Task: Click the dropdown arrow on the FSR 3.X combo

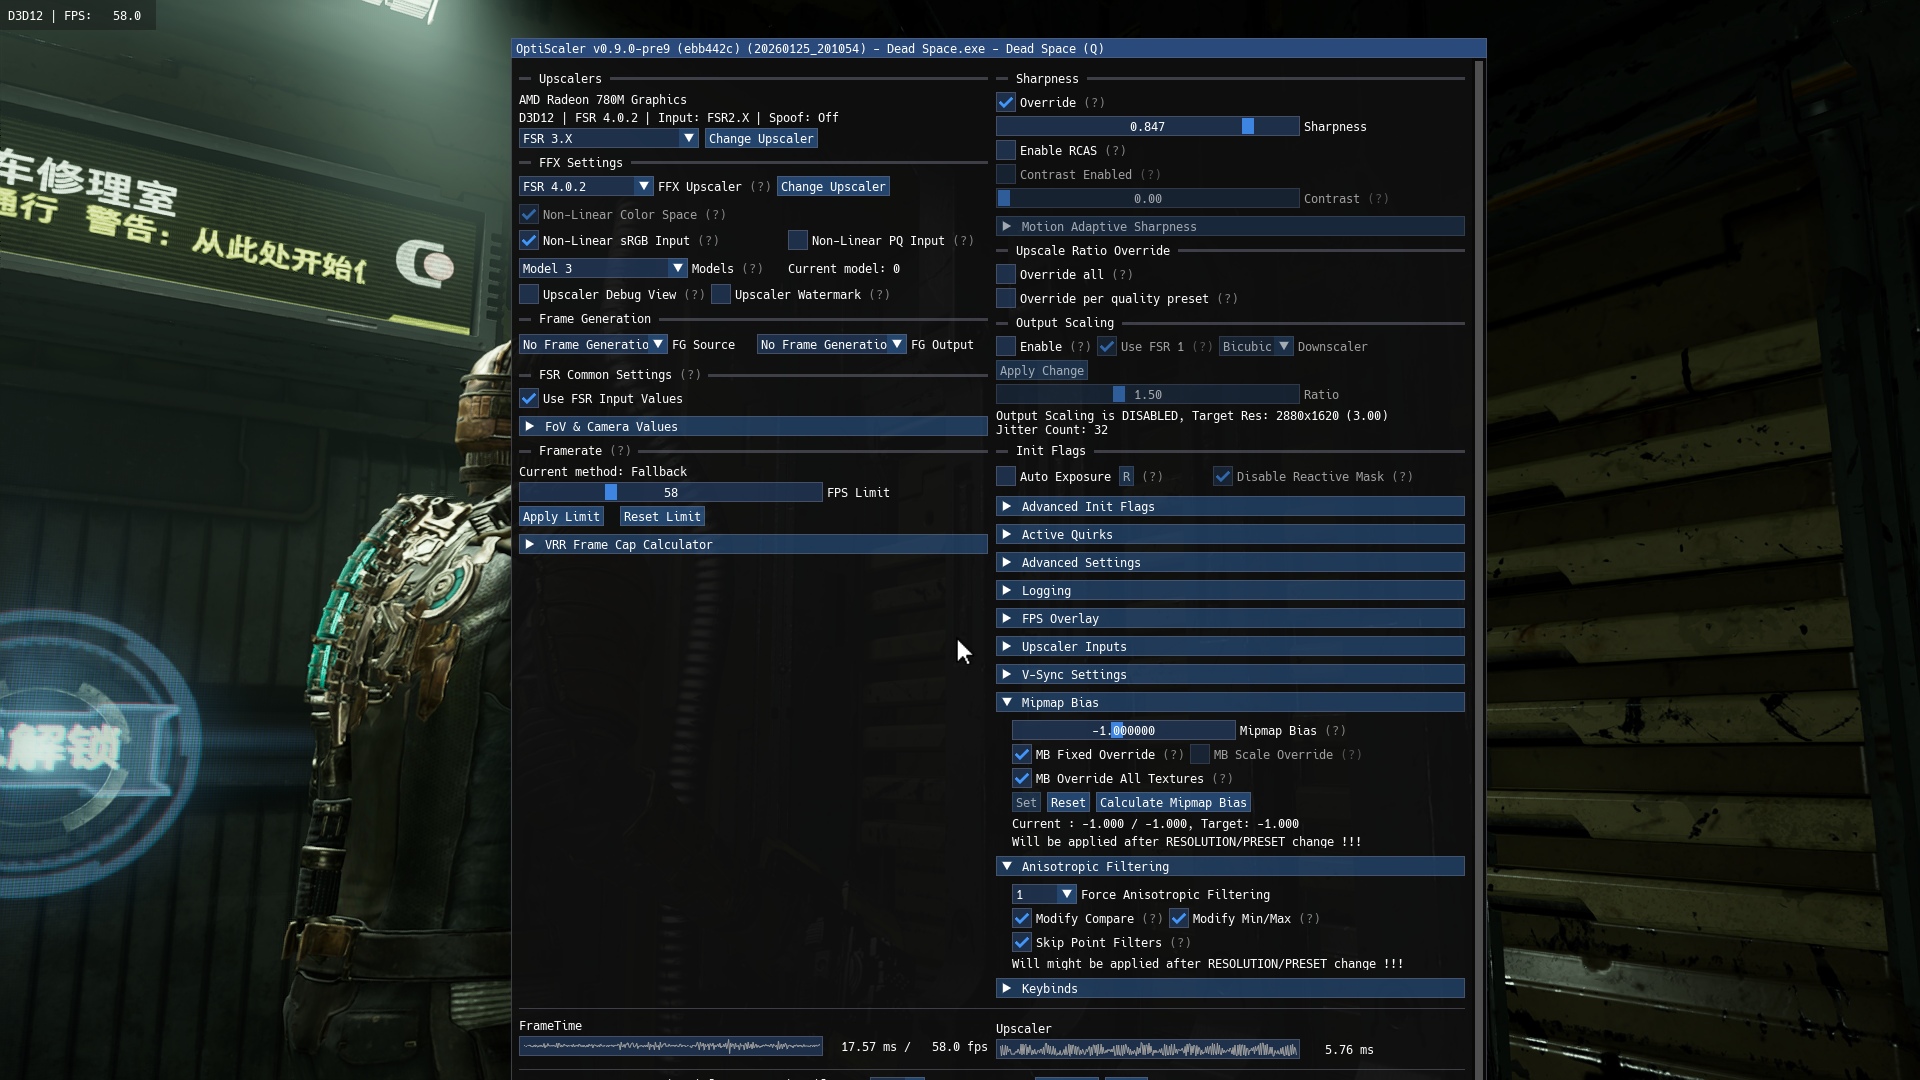Action: [688, 139]
